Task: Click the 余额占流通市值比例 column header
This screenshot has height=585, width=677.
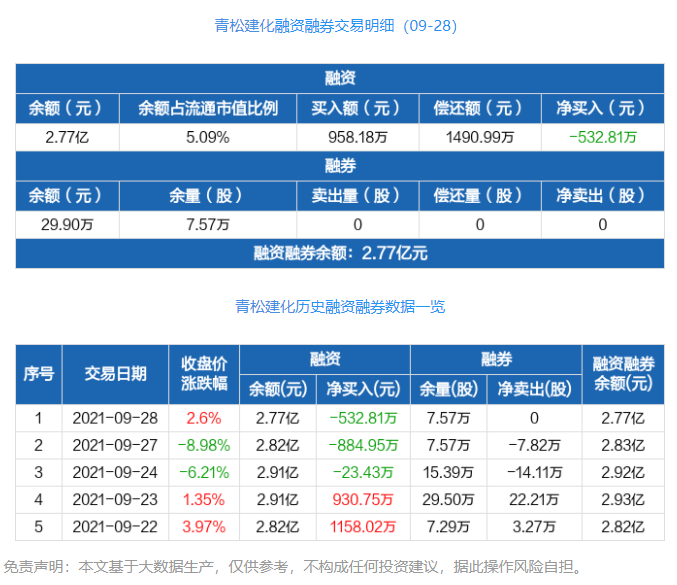Action: pyautogui.click(x=208, y=108)
